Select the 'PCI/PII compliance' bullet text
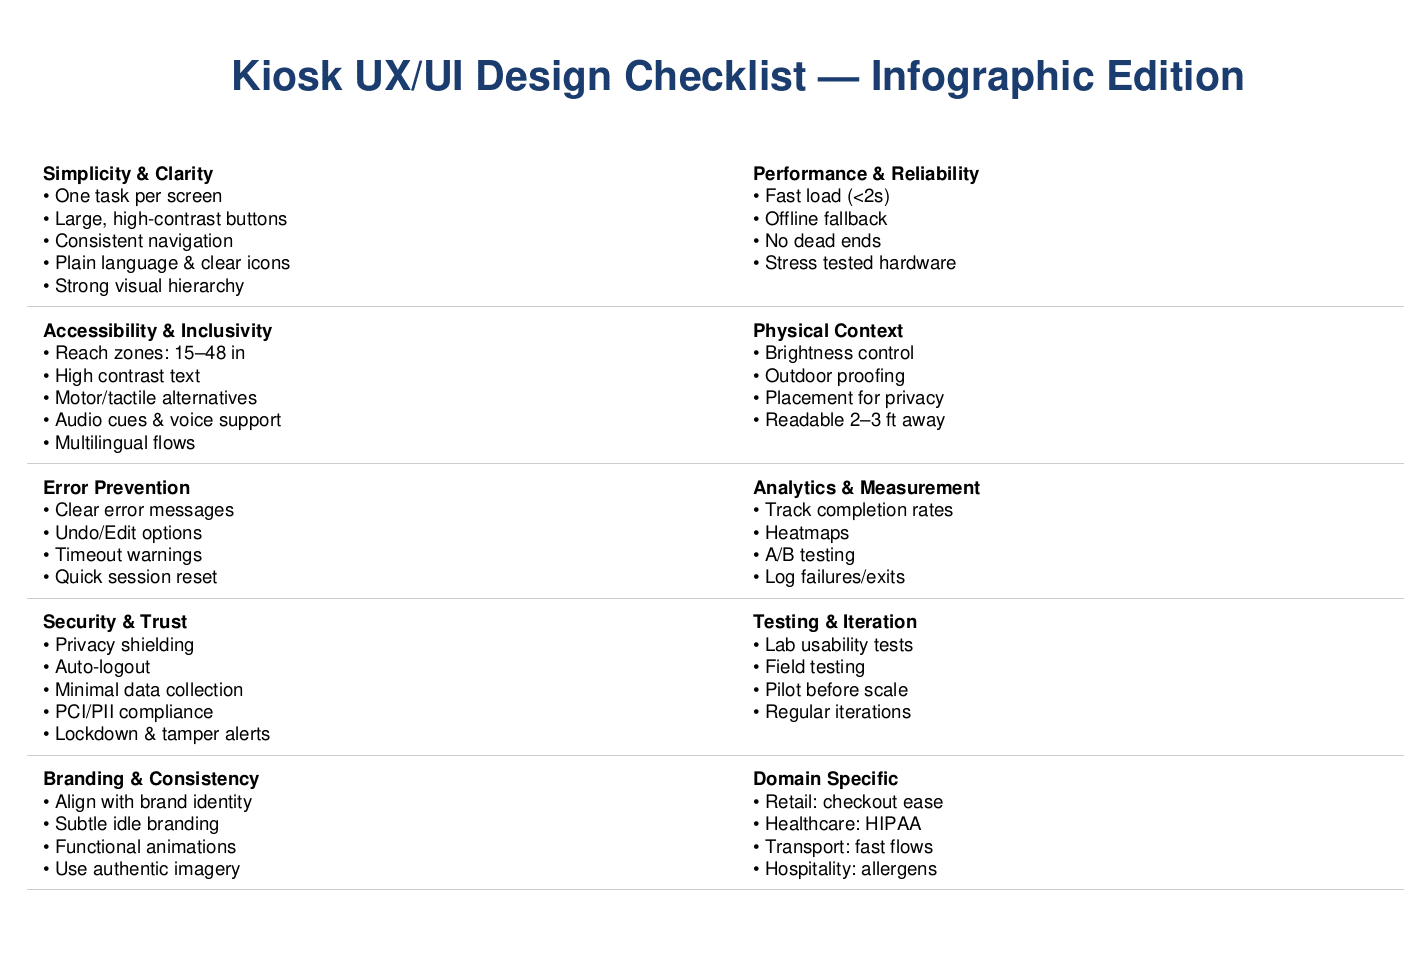1404x957 pixels. (x=133, y=712)
